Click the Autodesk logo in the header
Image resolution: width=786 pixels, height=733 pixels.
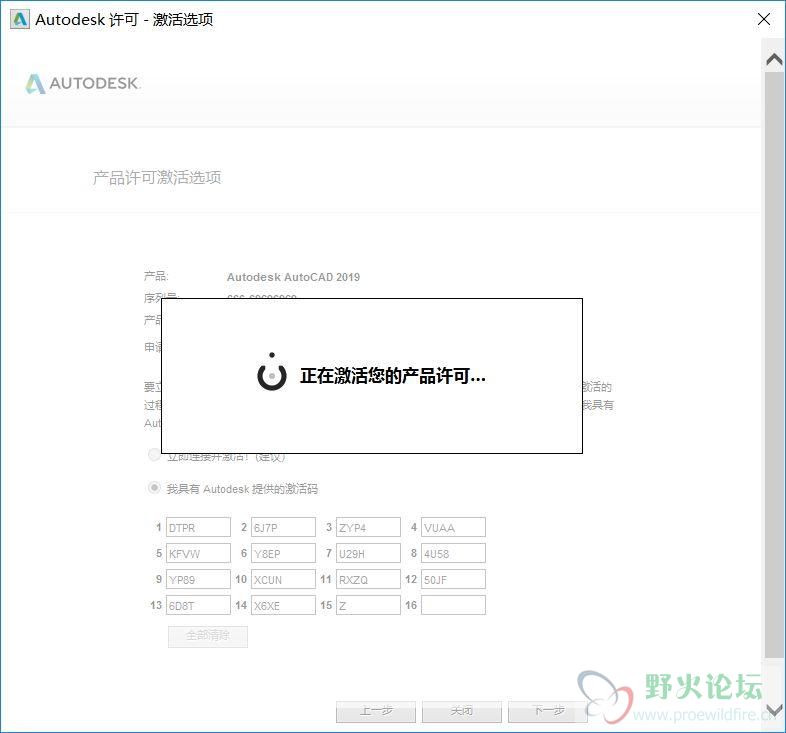pyautogui.click(x=83, y=84)
